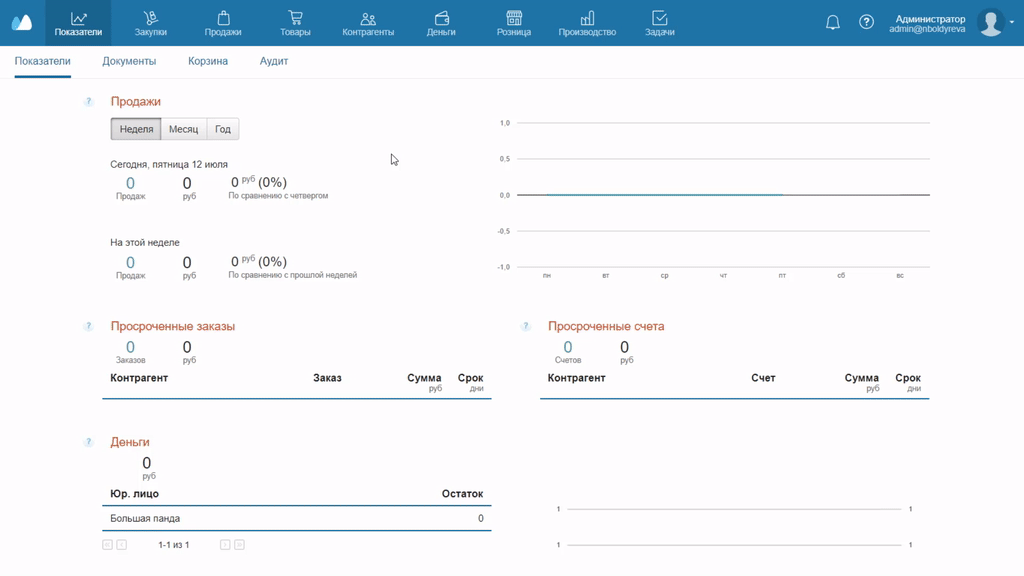Click the Большая панда table row
This screenshot has height=576, width=1024.
296,518
